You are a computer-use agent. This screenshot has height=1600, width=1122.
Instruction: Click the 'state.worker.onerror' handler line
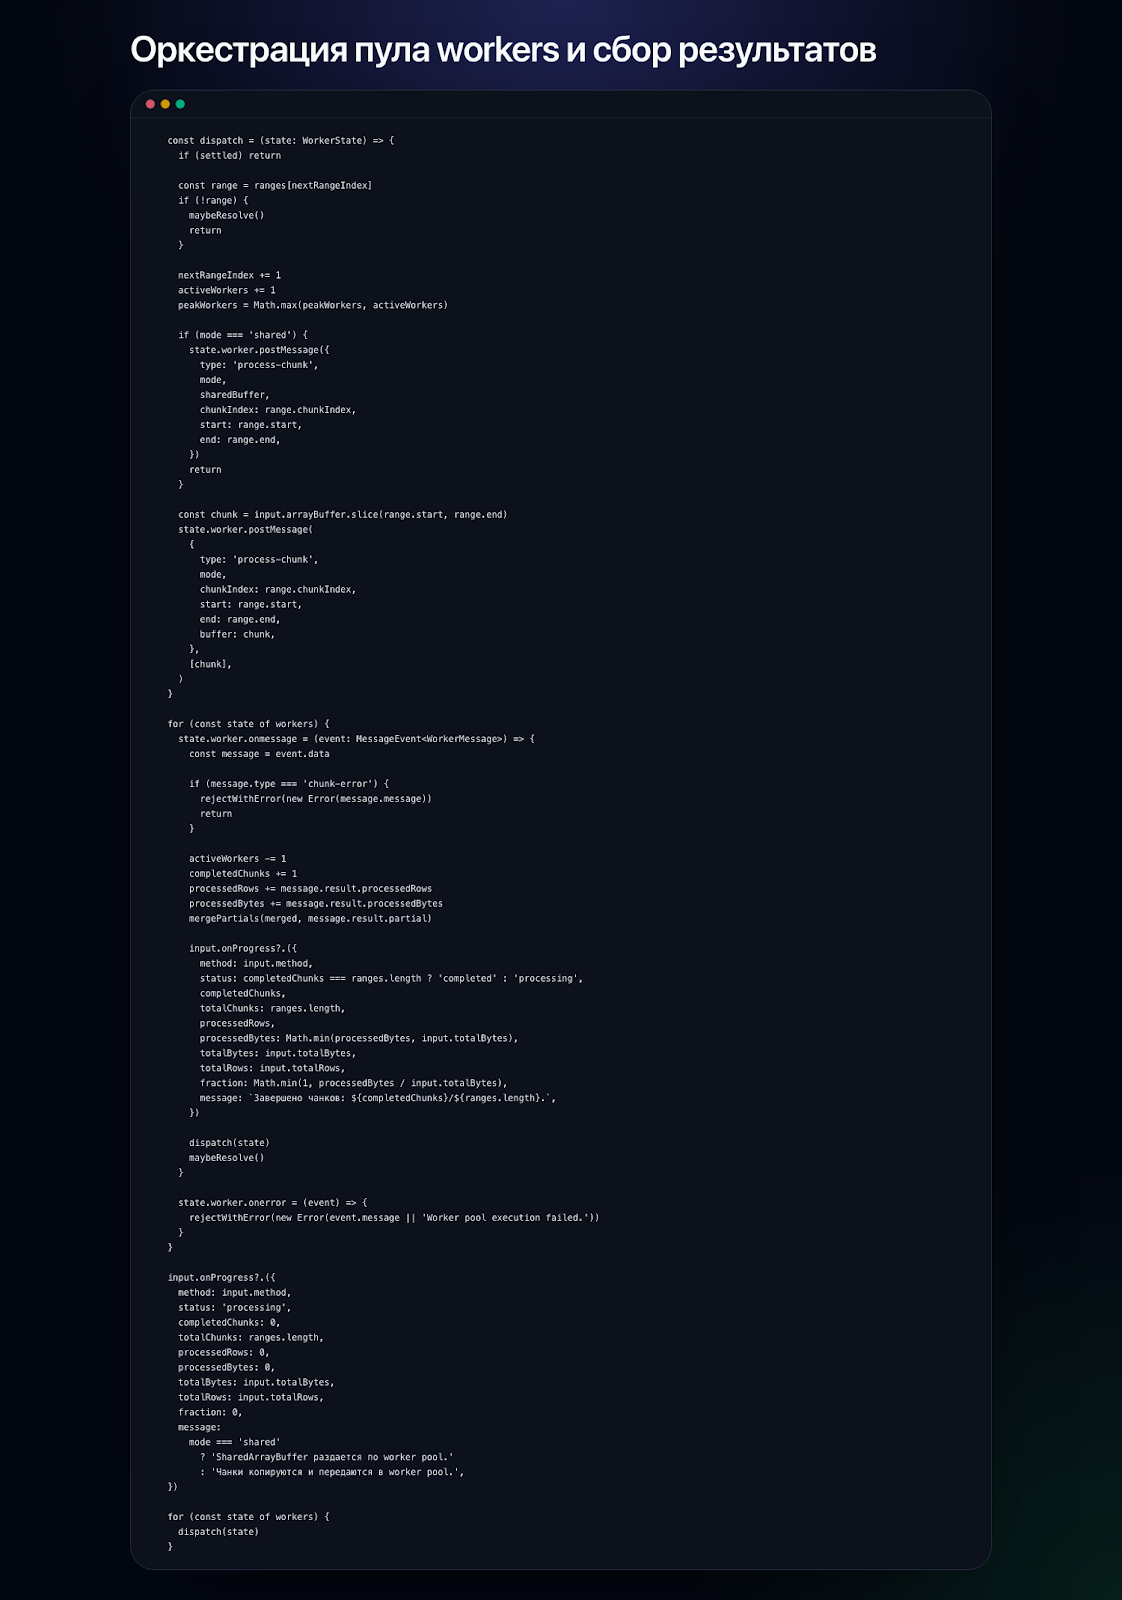(x=272, y=1203)
